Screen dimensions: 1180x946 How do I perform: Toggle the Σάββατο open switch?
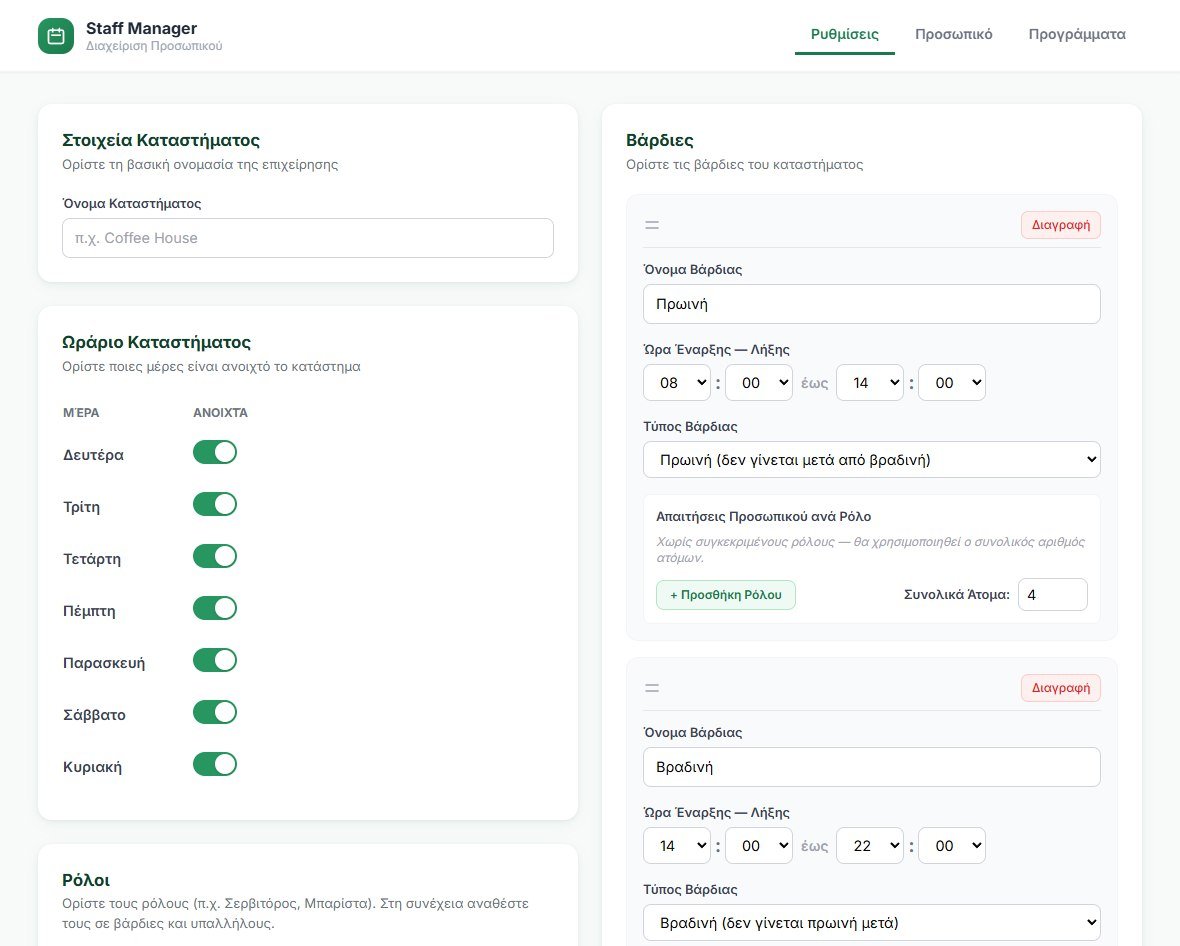tap(214, 712)
